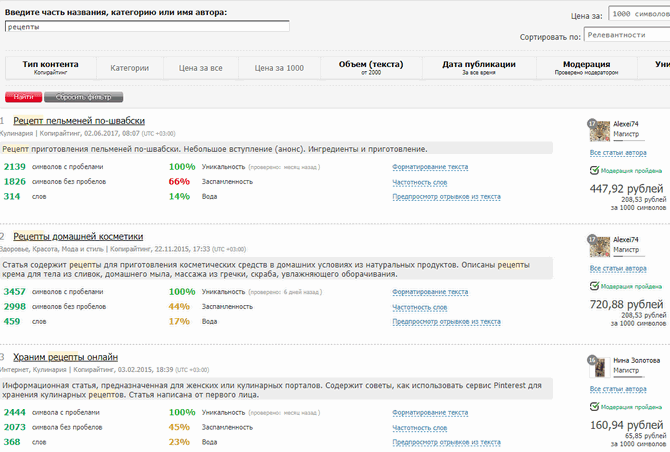Click 'Форматирование текста' for the пельменей article
The height and width of the screenshot is (452, 670).
pos(430,167)
